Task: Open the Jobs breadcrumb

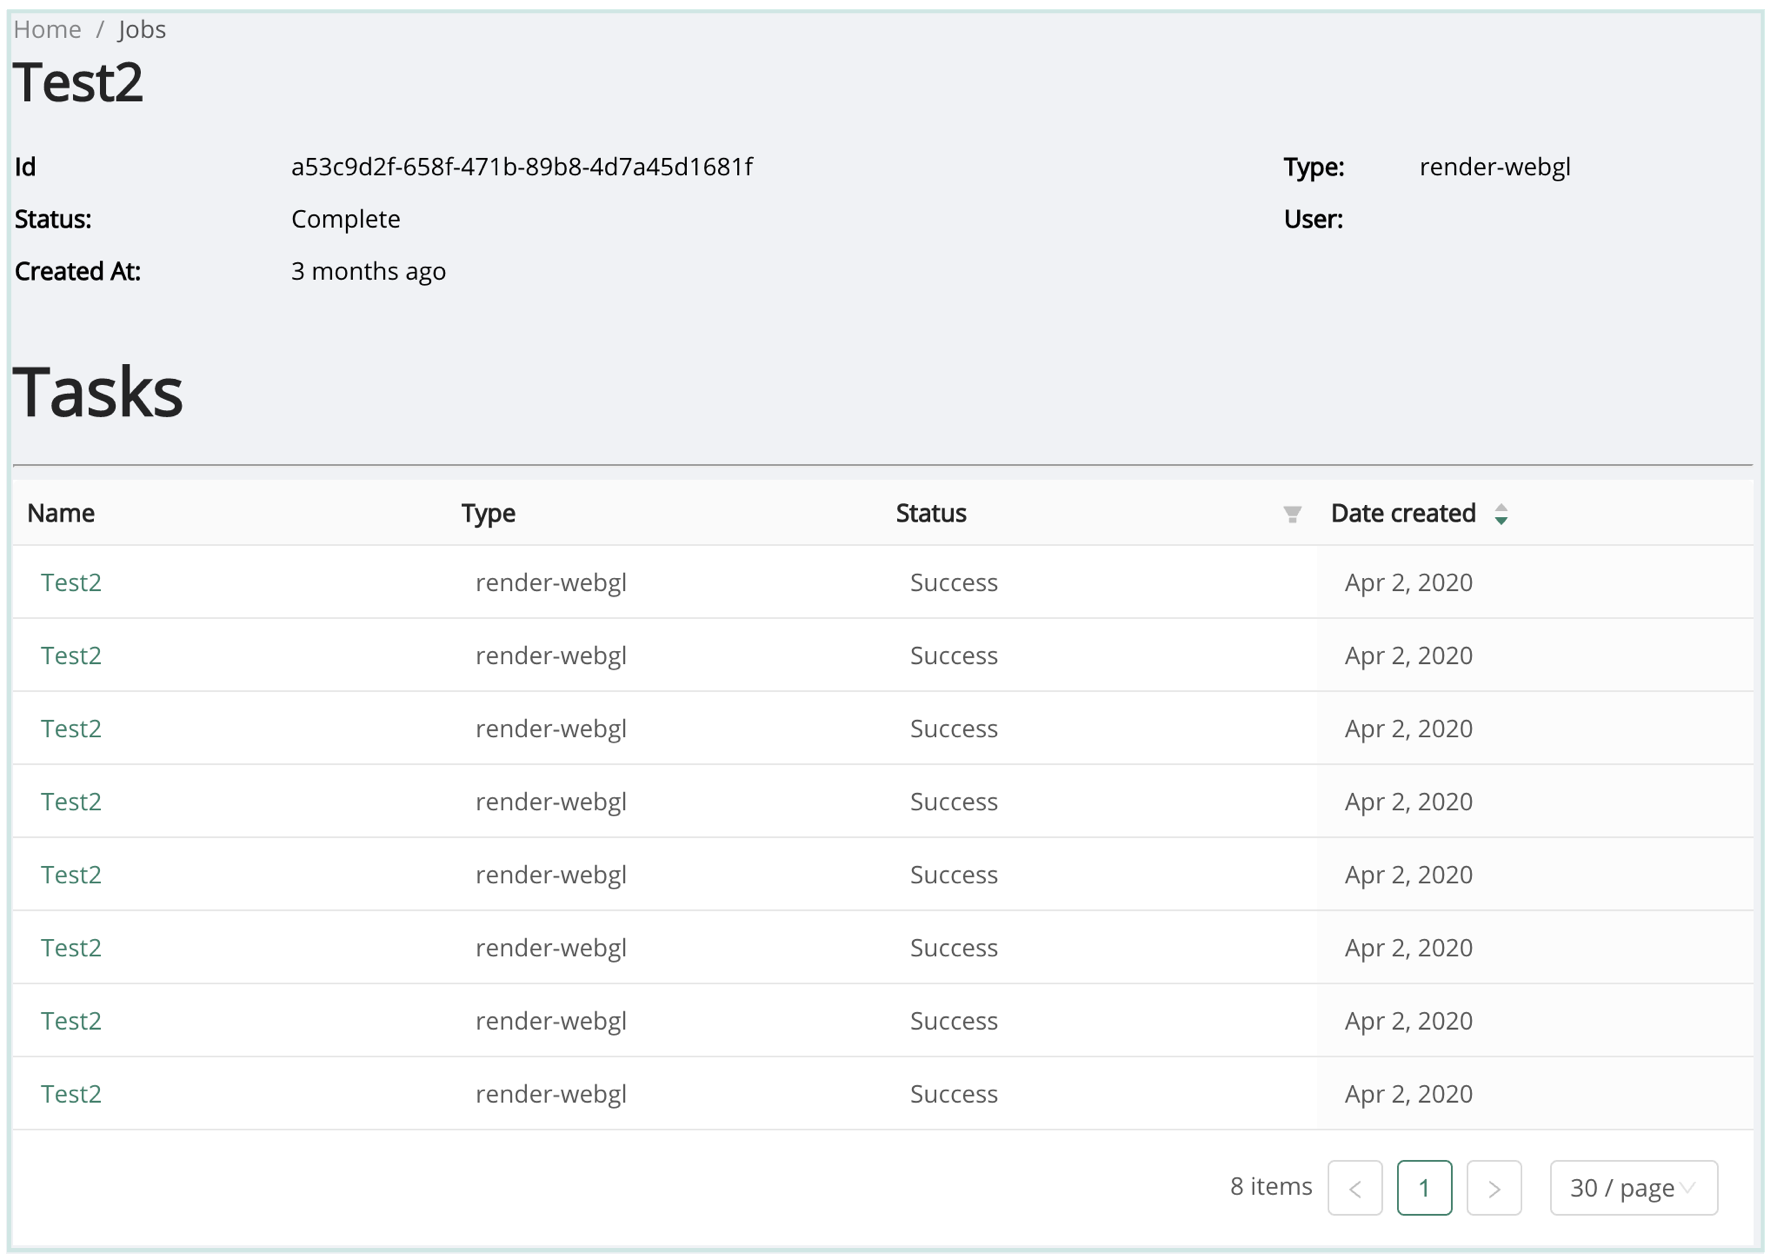Action: click(142, 30)
